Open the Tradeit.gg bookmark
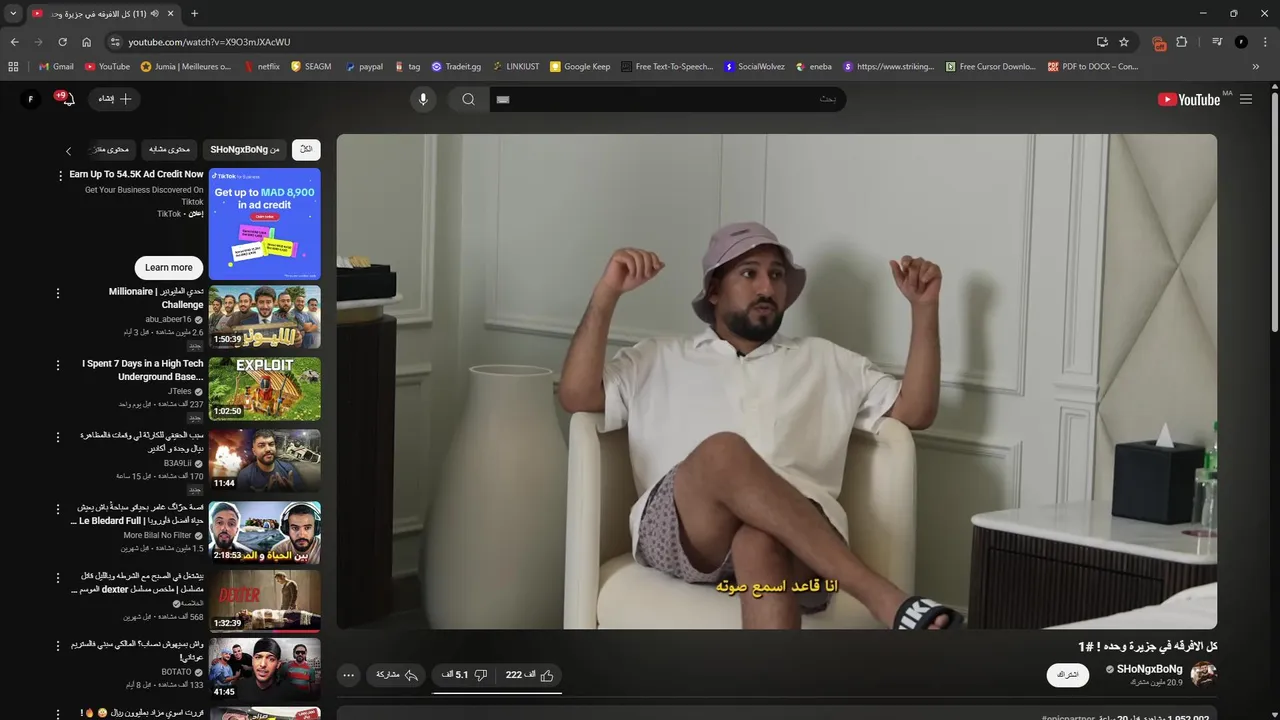This screenshot has width=1280, height=720. pos(456,67)
